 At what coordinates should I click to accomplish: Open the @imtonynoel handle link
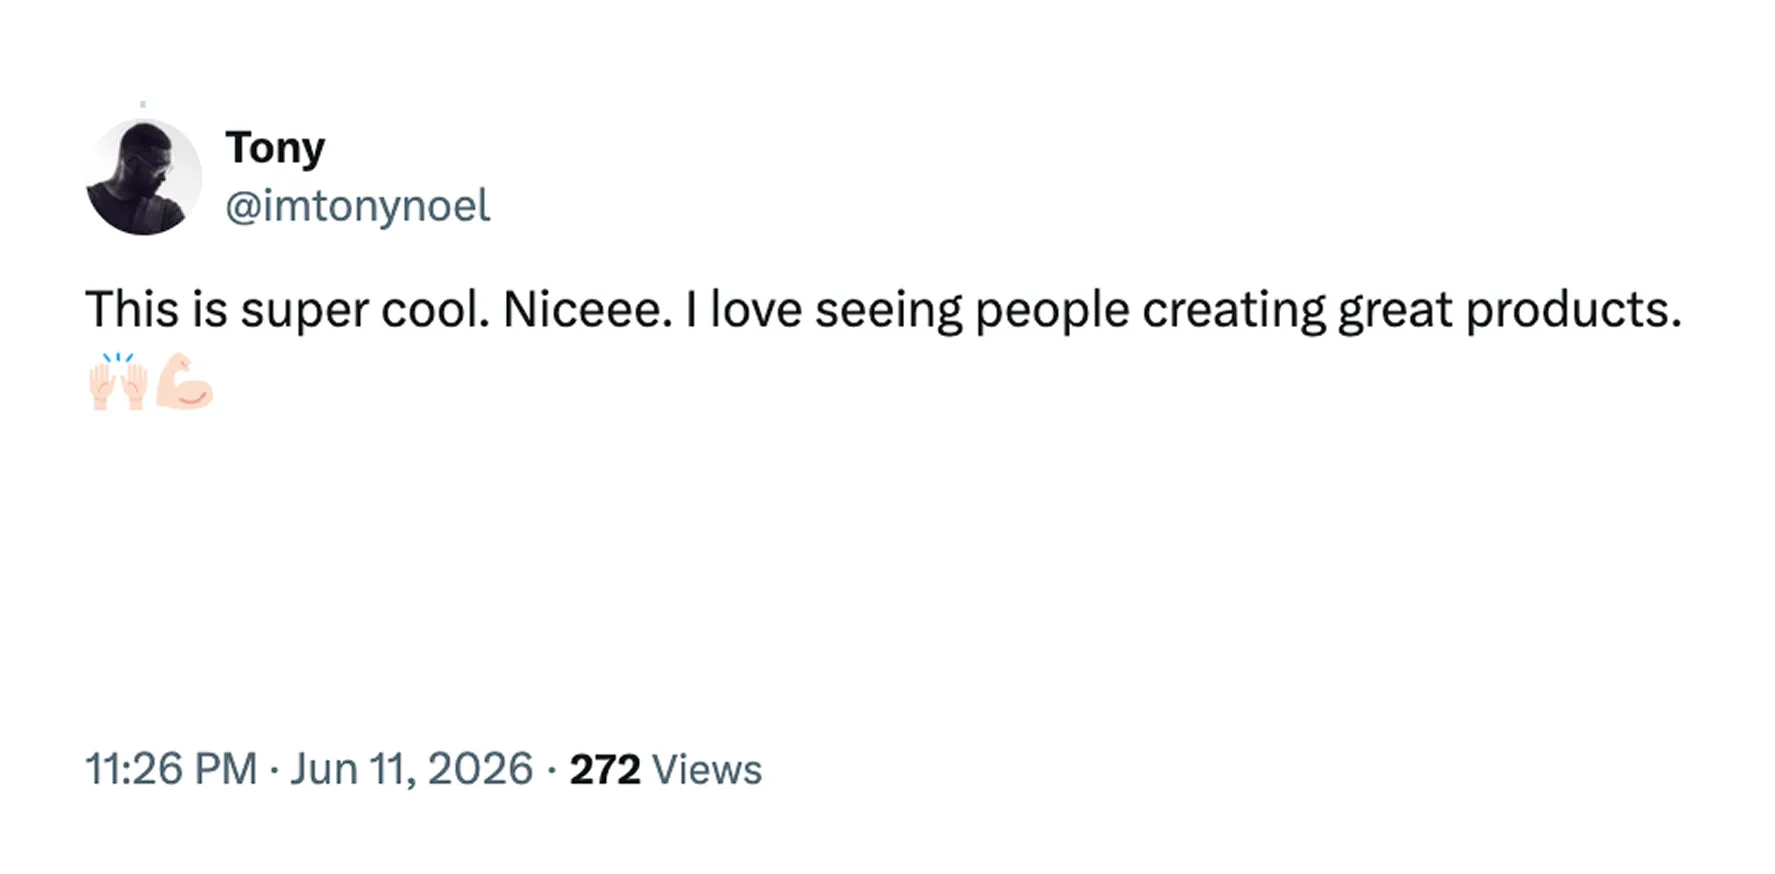pos(358,206)
